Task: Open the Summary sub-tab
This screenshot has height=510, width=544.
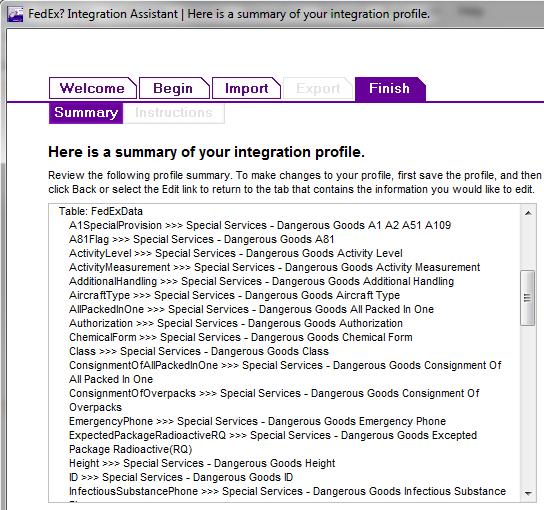Action: tap(86, 113)
